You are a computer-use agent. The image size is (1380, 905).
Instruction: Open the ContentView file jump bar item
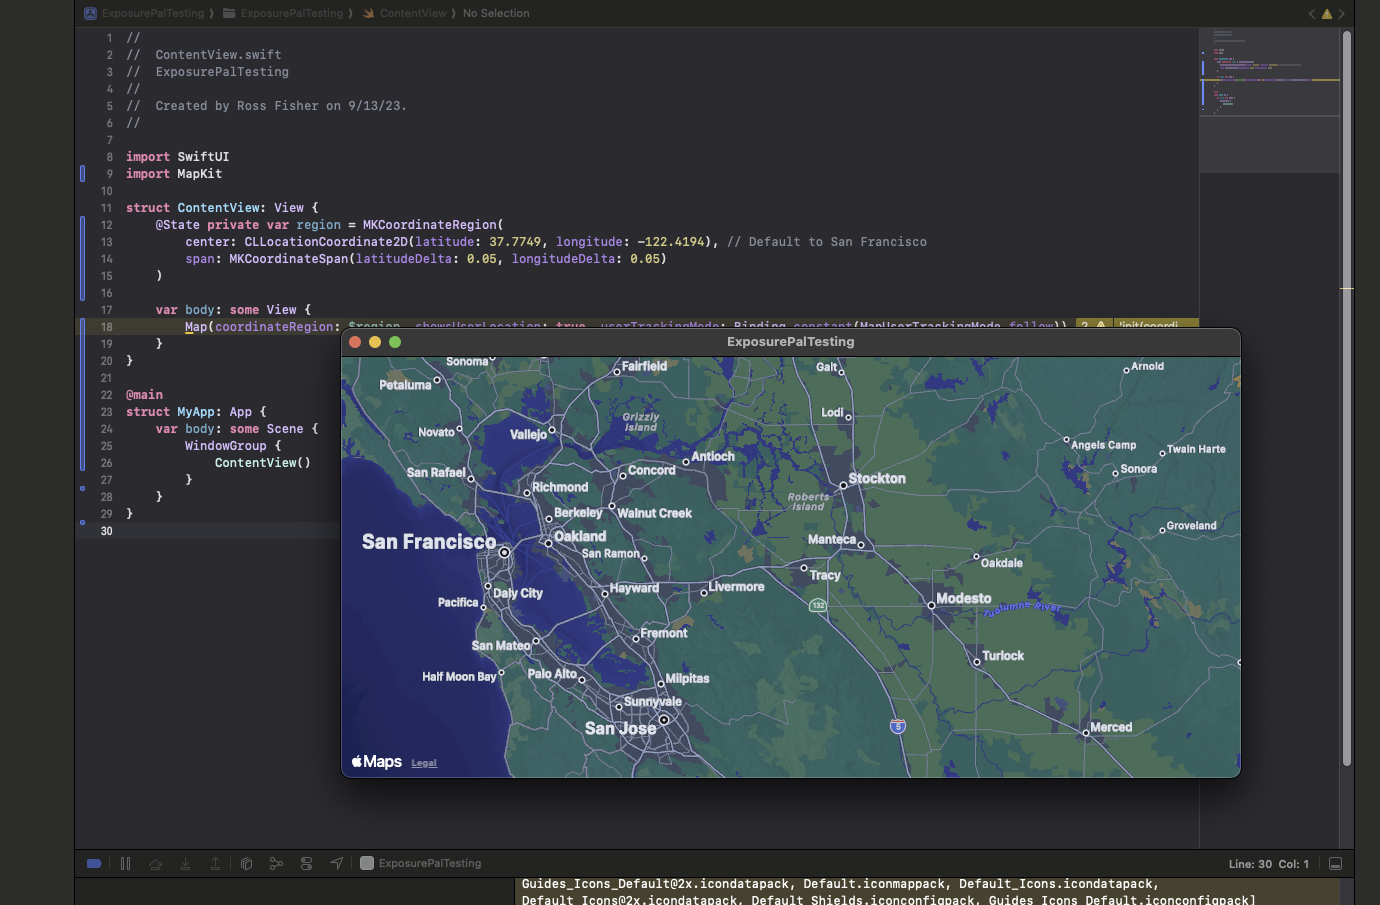tap(404, 13)
